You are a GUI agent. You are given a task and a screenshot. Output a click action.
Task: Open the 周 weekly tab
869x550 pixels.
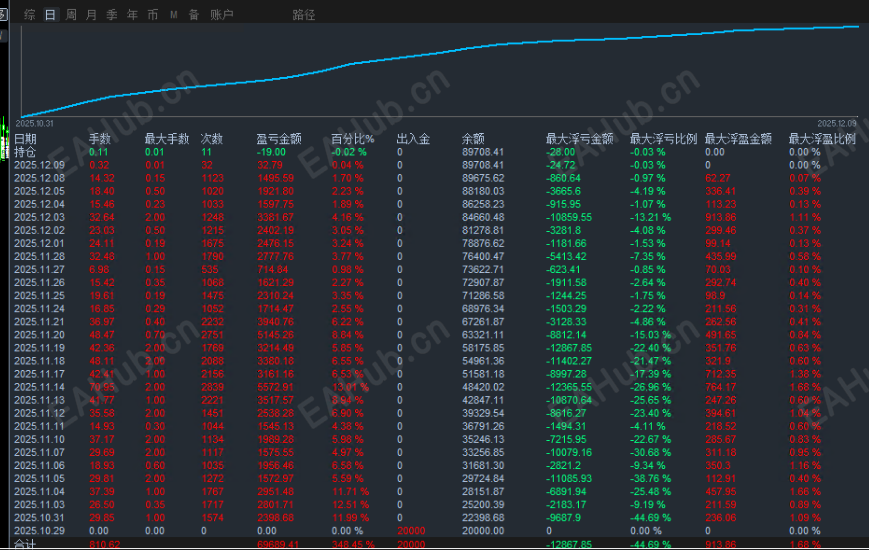pos(71,15)
